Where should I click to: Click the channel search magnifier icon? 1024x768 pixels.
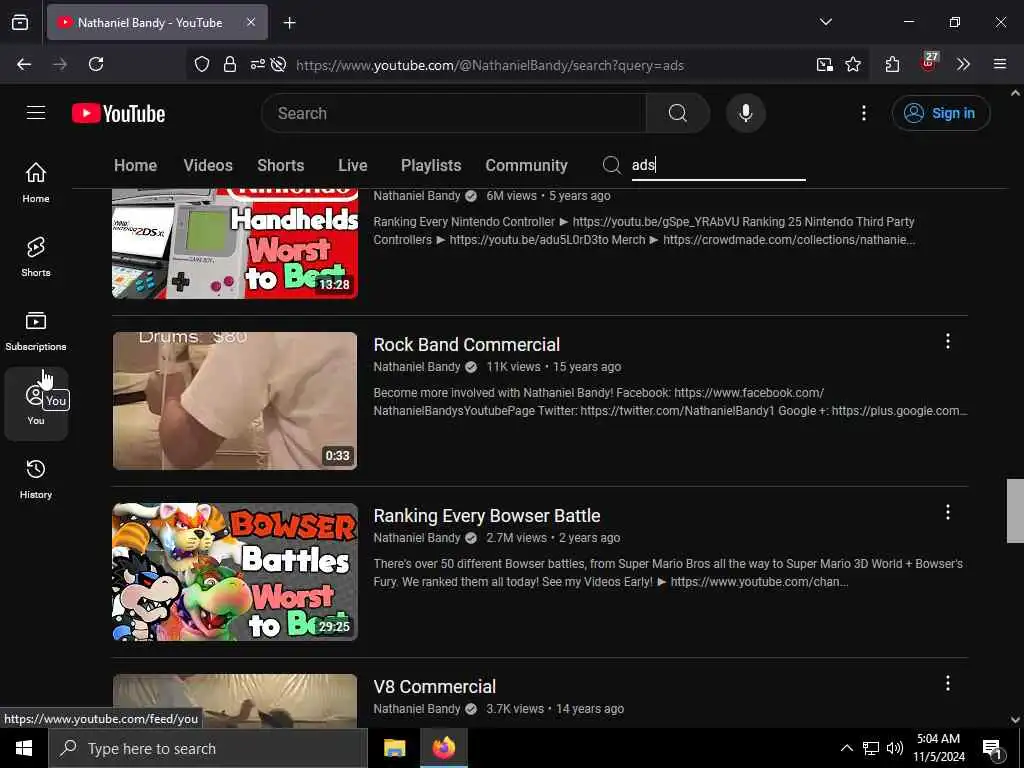(611, 165)
